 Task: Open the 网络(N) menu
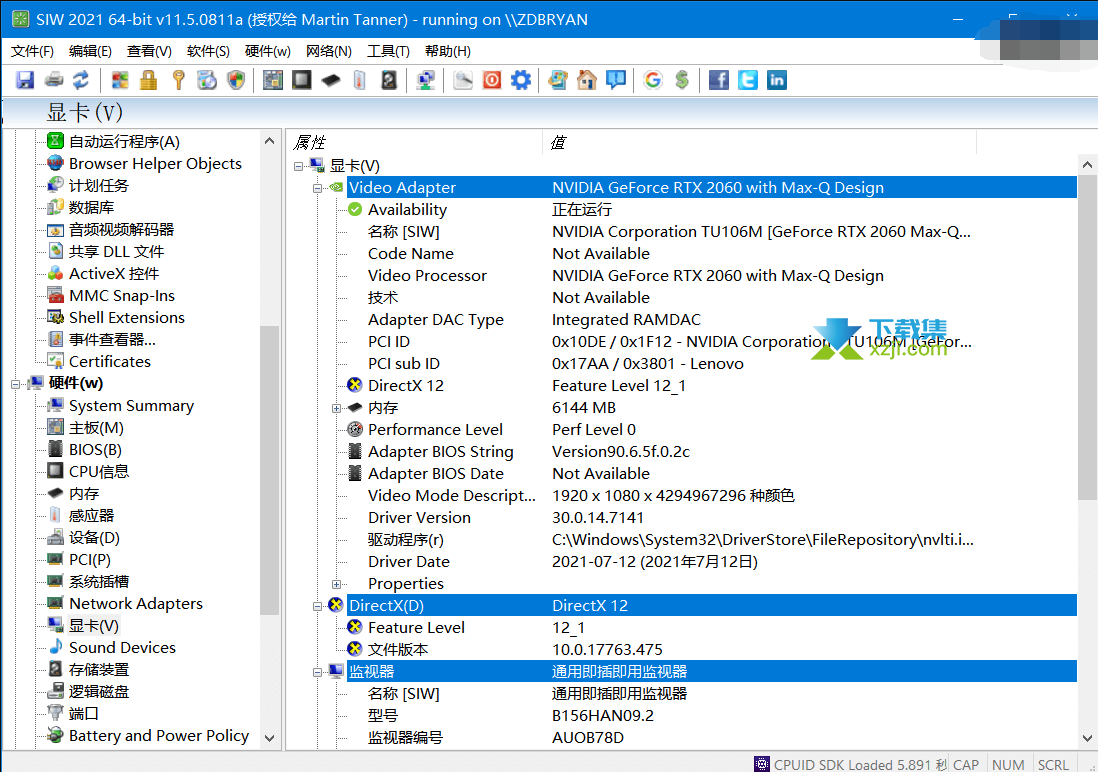click(328, 51)
